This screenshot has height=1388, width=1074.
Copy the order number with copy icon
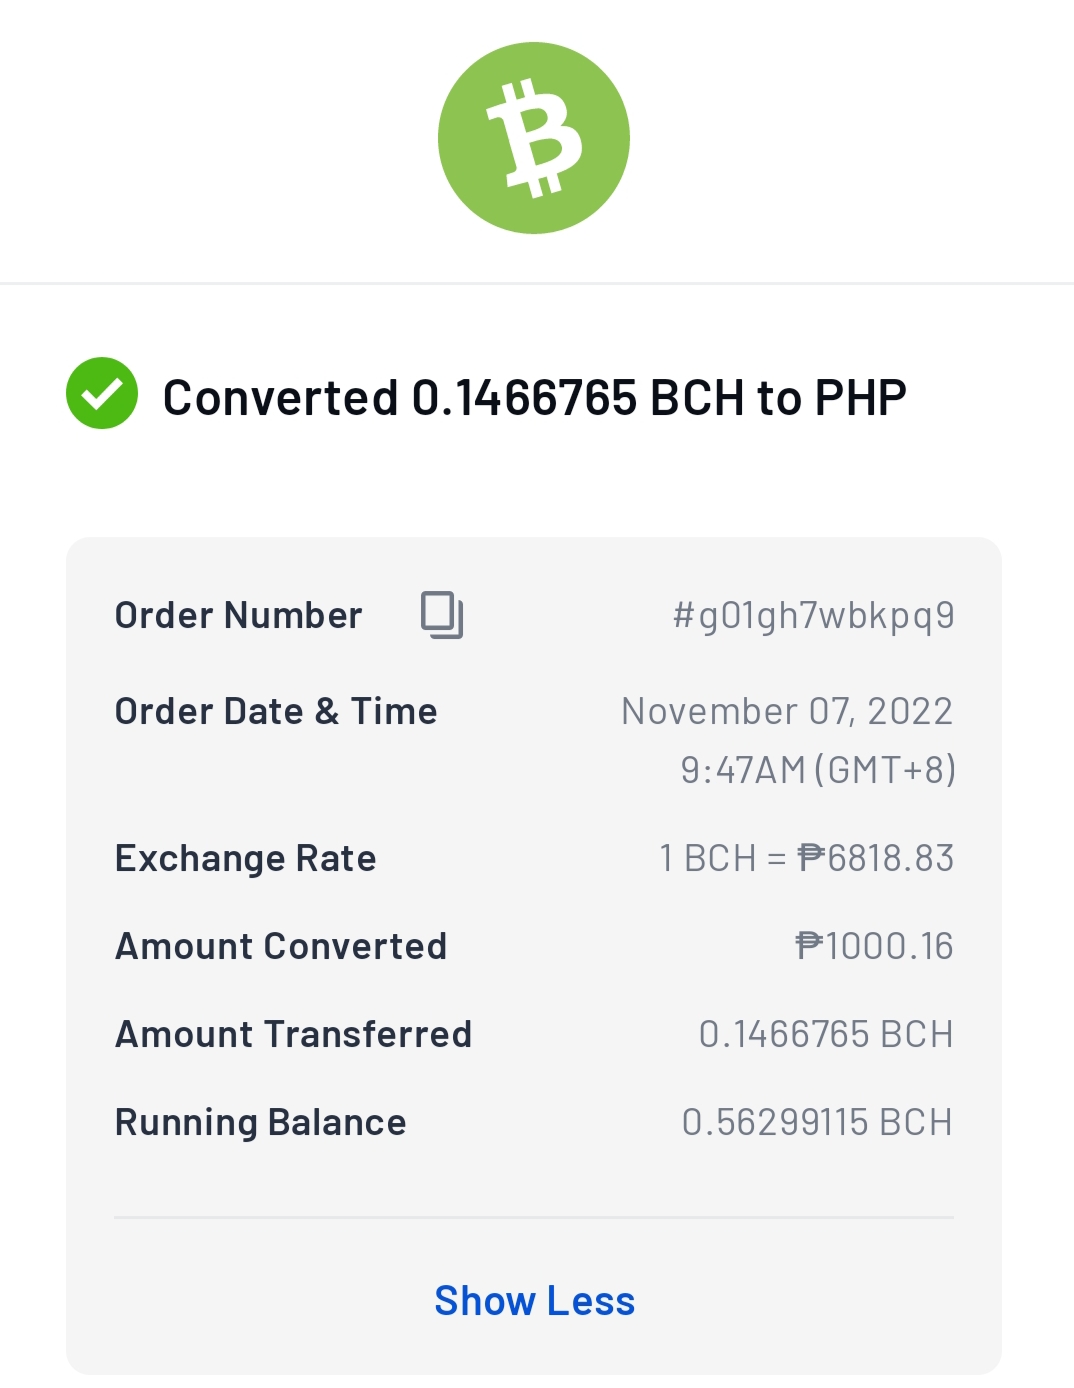click(442, 615)
